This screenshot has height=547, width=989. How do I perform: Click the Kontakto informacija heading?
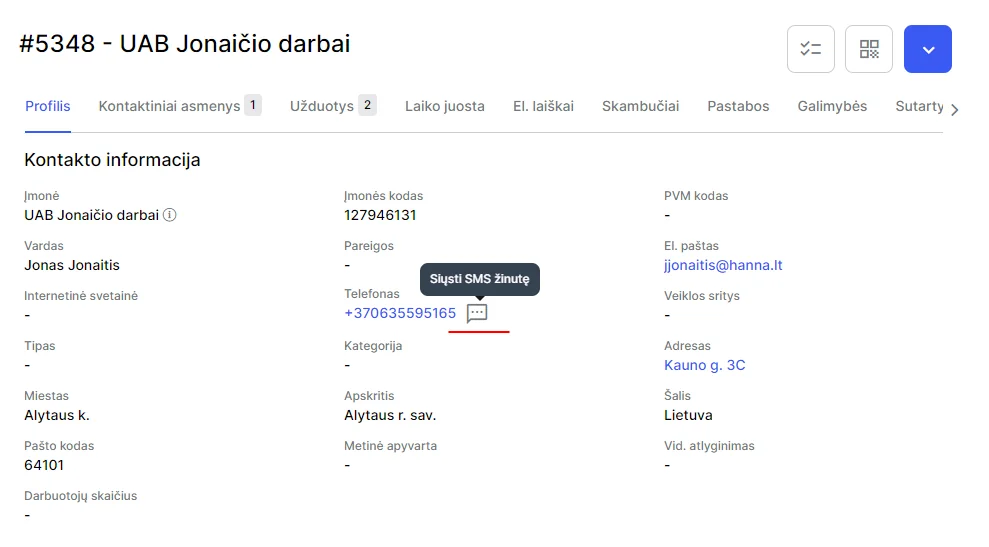coord(112,160)
